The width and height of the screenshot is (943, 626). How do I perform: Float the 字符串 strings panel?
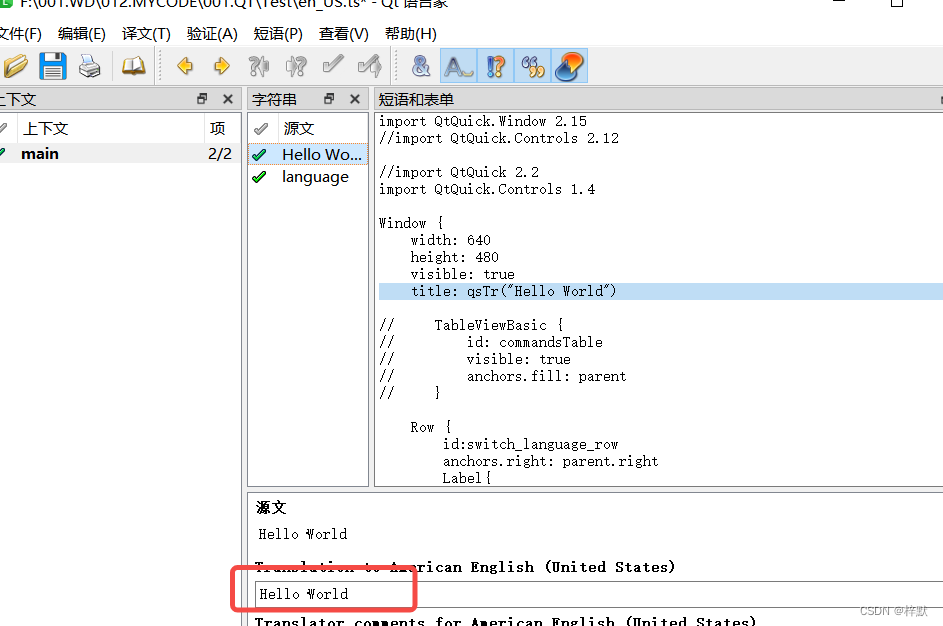point(329,99)
